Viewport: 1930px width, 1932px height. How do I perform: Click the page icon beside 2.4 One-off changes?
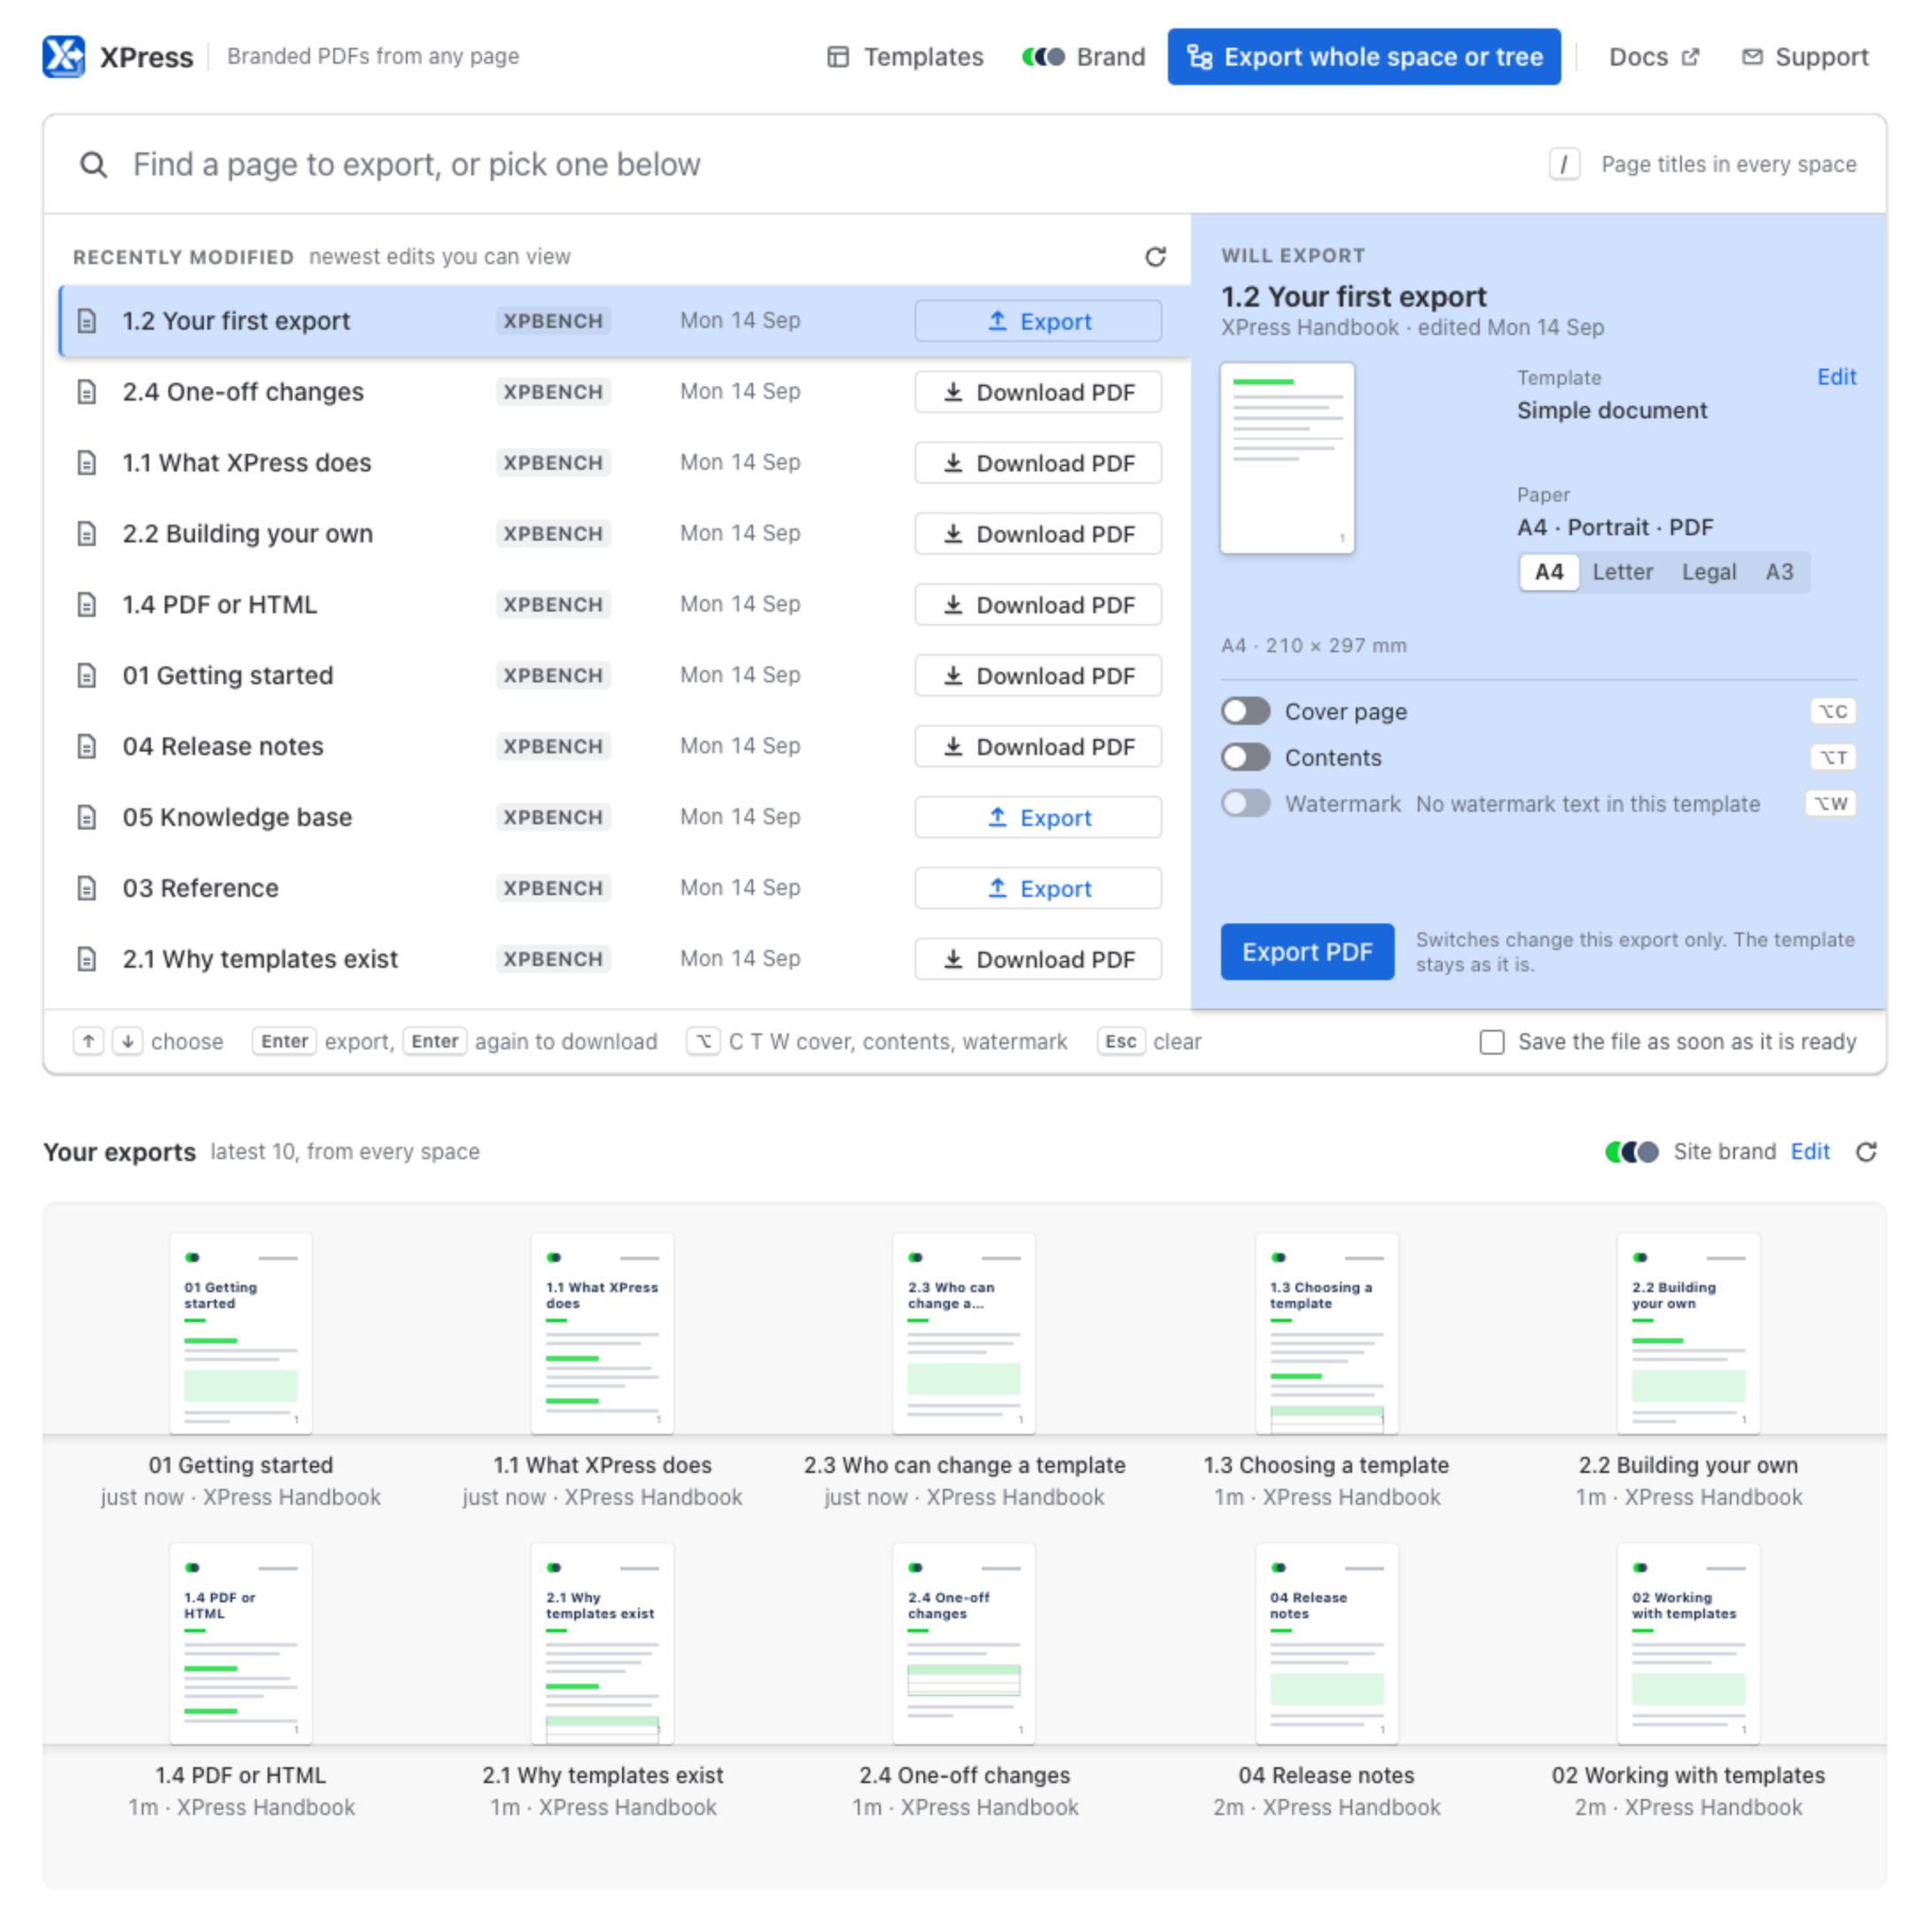point(87,392)
